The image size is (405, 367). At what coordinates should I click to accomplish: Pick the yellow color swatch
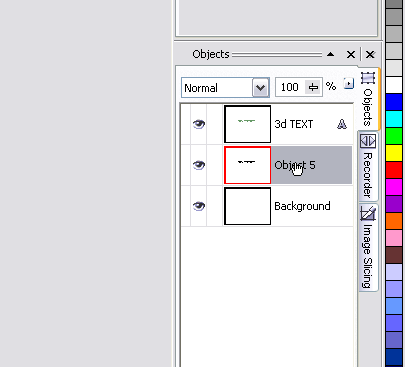tap(394, 153)
